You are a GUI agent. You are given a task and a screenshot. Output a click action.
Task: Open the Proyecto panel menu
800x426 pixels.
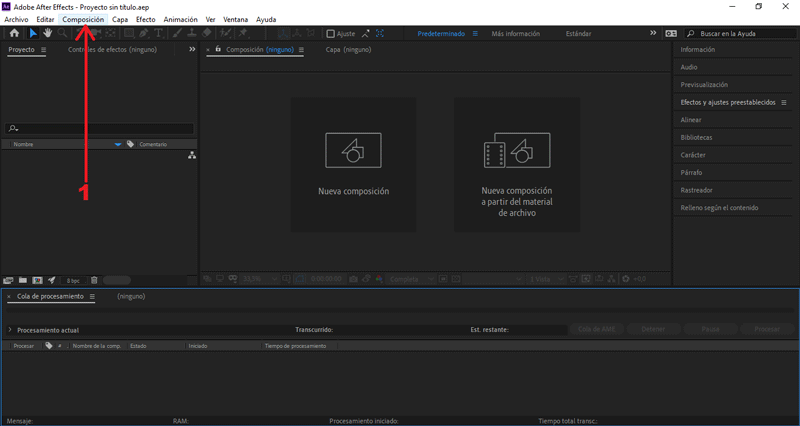point(43,50)
